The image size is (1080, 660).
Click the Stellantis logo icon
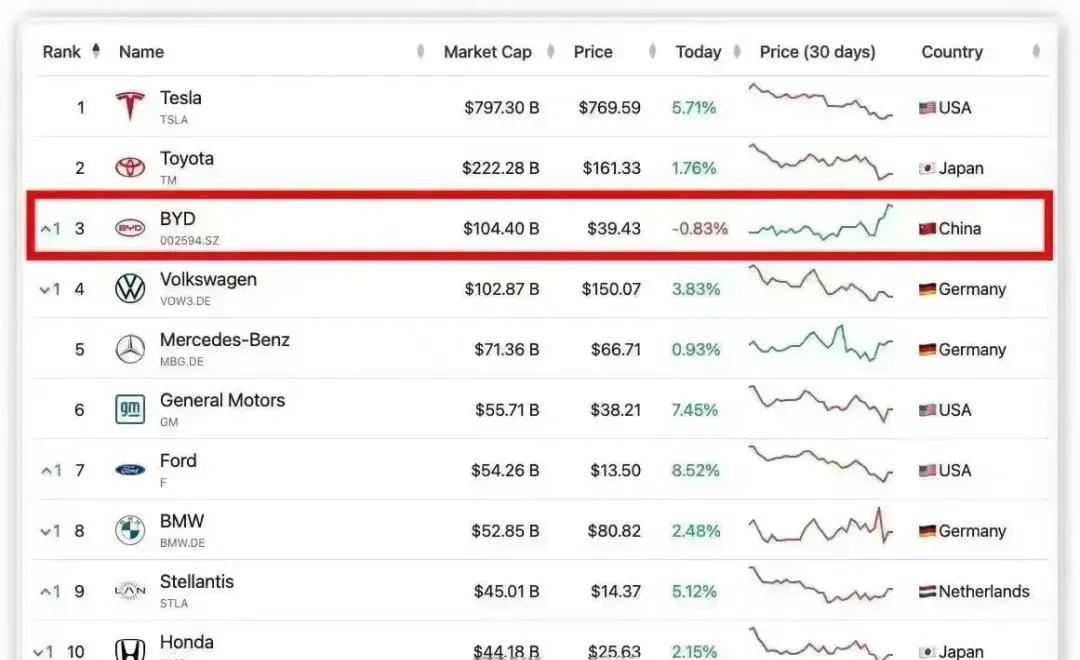[x=130, y=591]
